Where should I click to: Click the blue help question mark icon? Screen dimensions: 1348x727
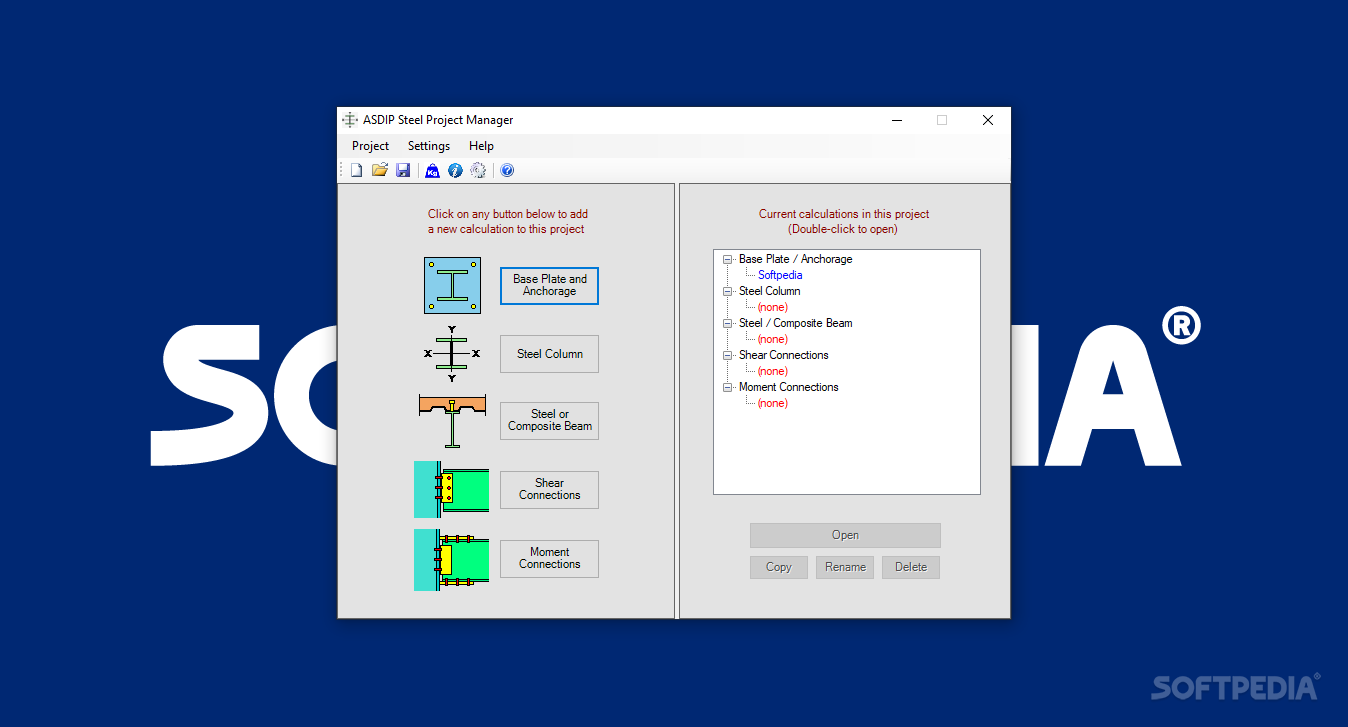coord(507,171)
